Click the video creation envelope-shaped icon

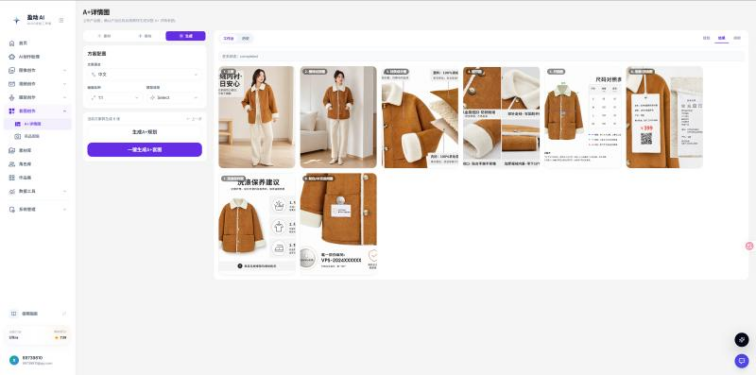[12, 84]
